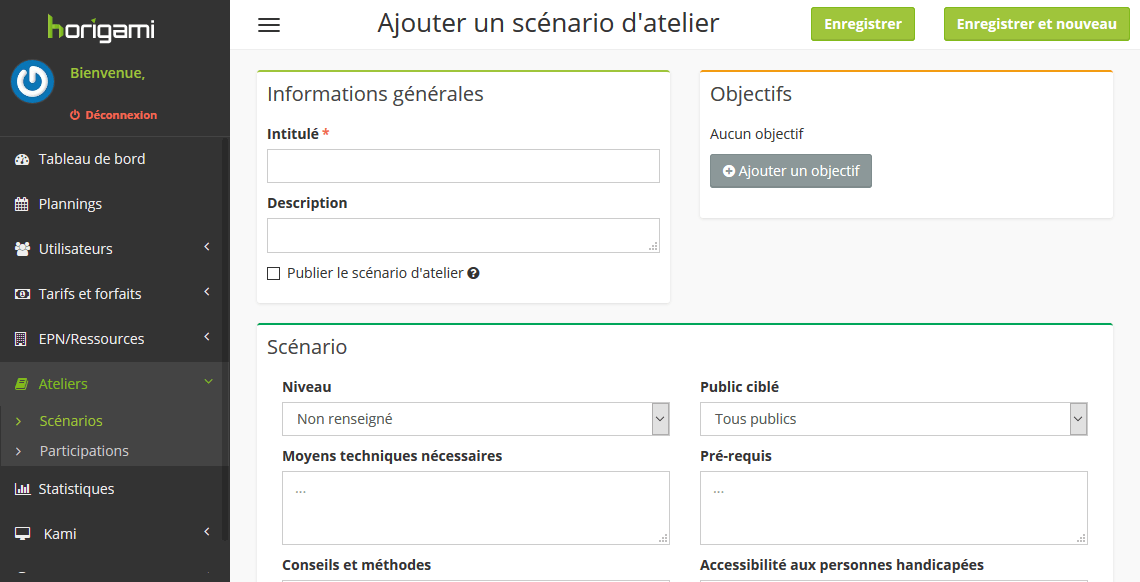This screenshot has width=1140, height=582.
Task: Open the Participations submenu item
Action: coord(84,451)
